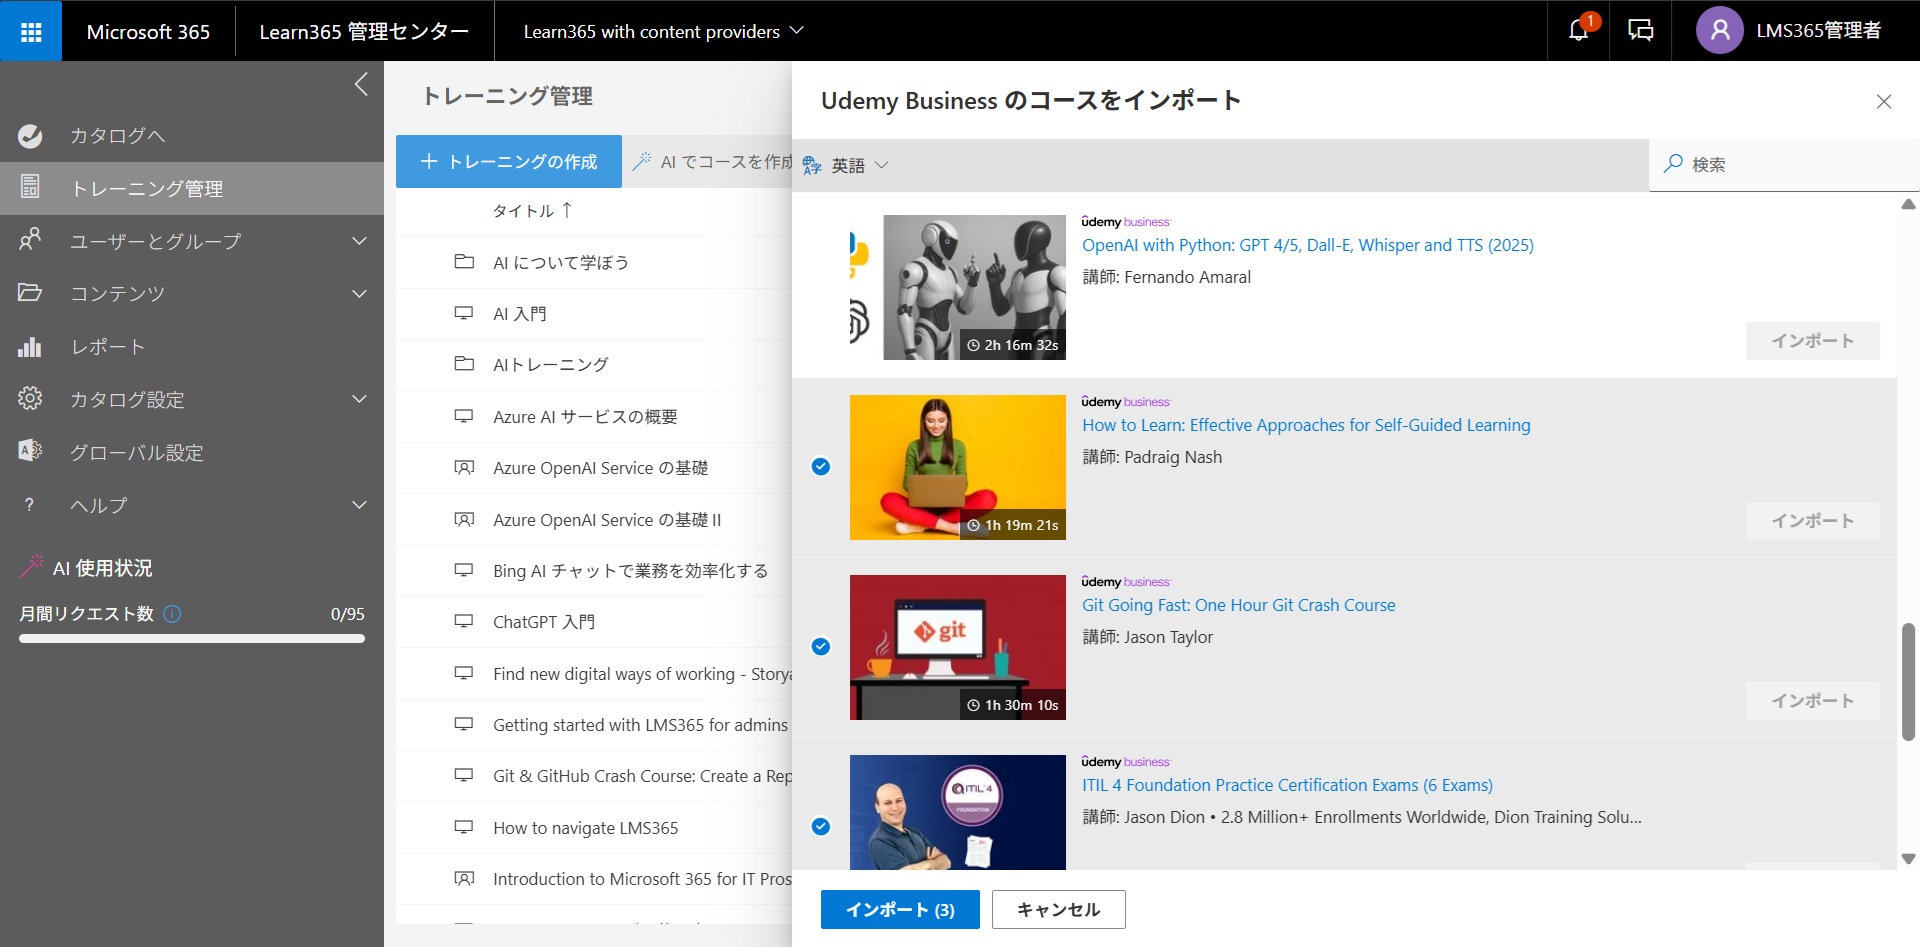Screen dimensions: 1920x947
Task: Open Git Going Fast course link
Action: click(x=1238, y=605)
